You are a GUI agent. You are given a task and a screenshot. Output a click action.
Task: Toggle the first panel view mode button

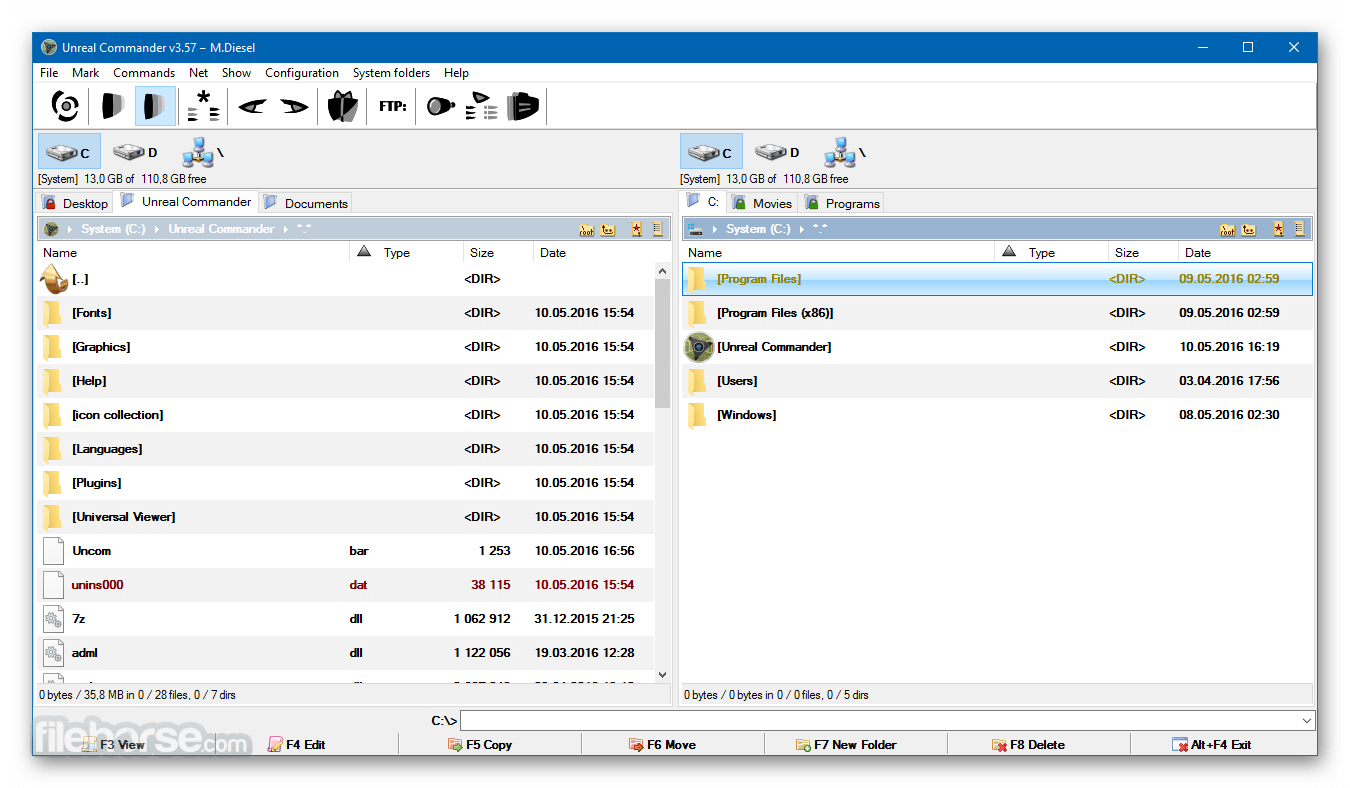(112, 105)
